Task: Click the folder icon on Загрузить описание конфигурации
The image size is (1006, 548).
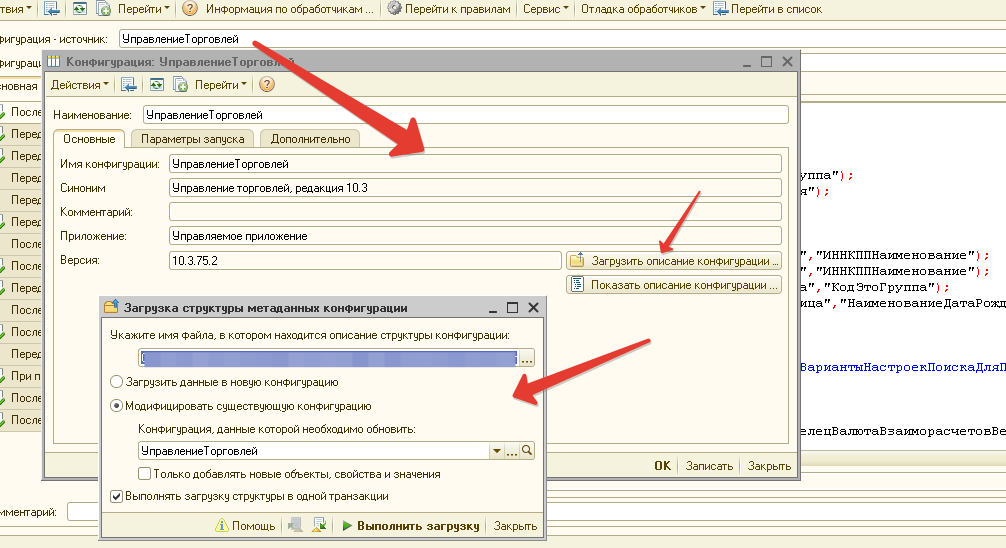Action: [577, 261]
